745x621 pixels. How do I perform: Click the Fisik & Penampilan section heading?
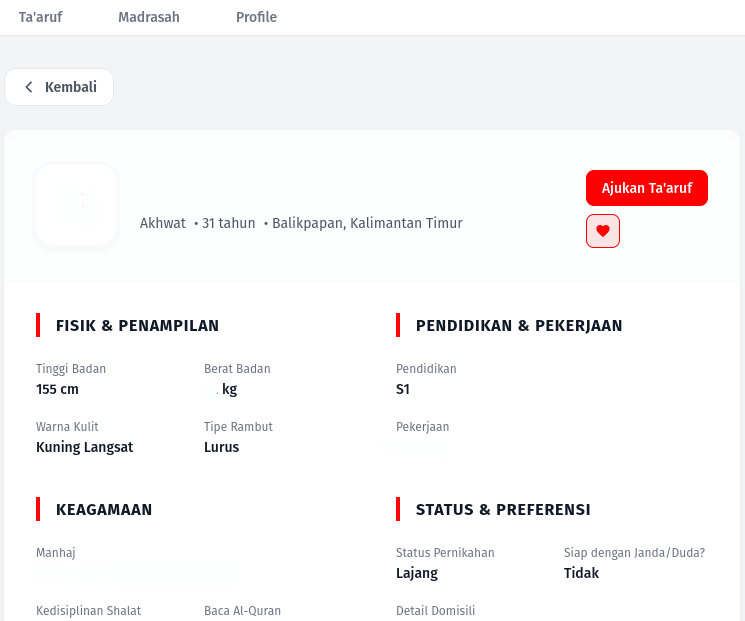pos(137,325)
